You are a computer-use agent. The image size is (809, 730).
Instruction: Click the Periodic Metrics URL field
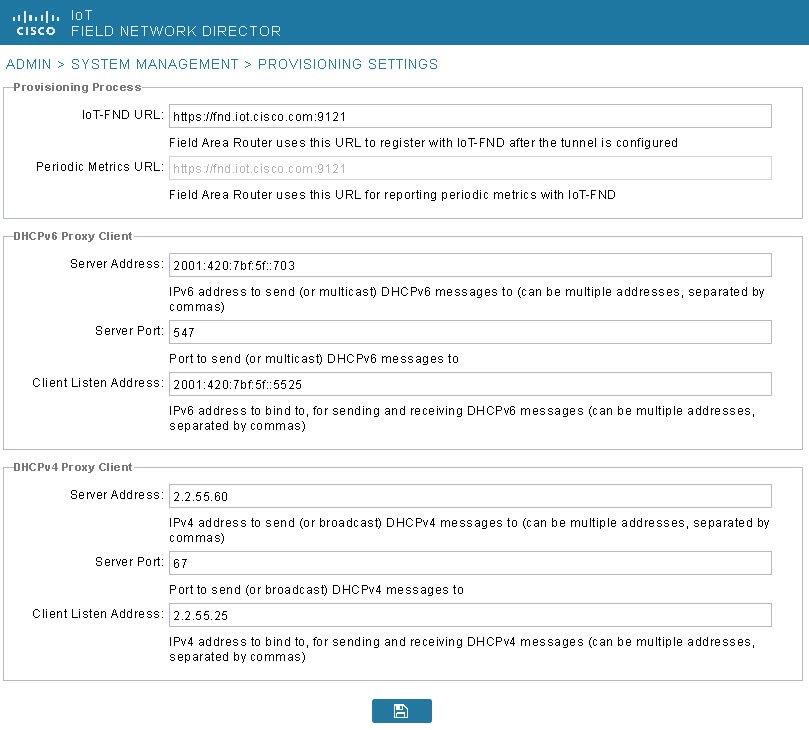(470, 168)
